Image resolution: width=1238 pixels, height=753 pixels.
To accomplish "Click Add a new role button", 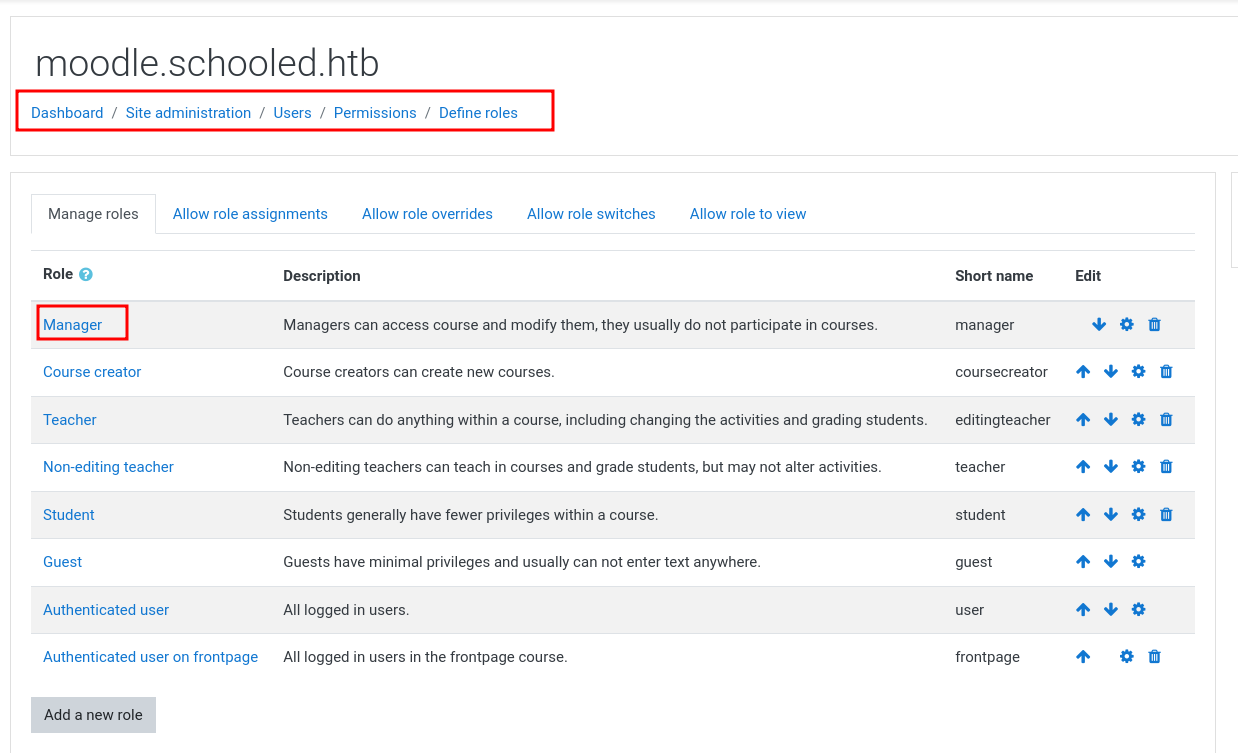I will coord(93,715).
